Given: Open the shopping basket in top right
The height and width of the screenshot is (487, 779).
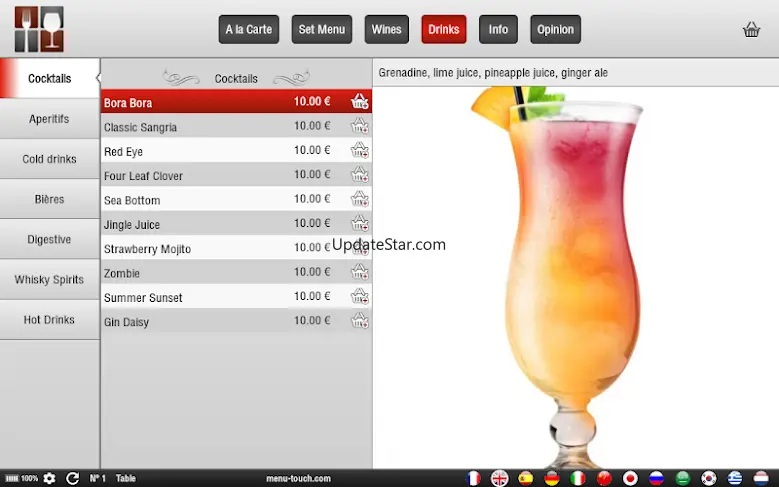Looking at the screenshot, I should 751,30.
